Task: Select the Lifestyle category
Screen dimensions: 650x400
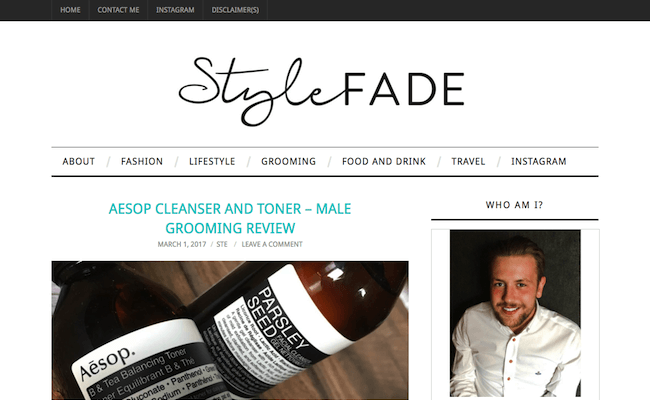Action: pos(212,161)
